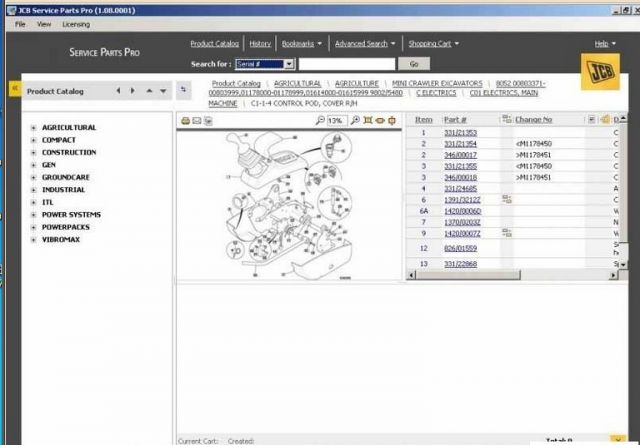This screenshot has width=640, height=445.
Task: Click parts list scroll down arrow
Action: pos(623,265)
